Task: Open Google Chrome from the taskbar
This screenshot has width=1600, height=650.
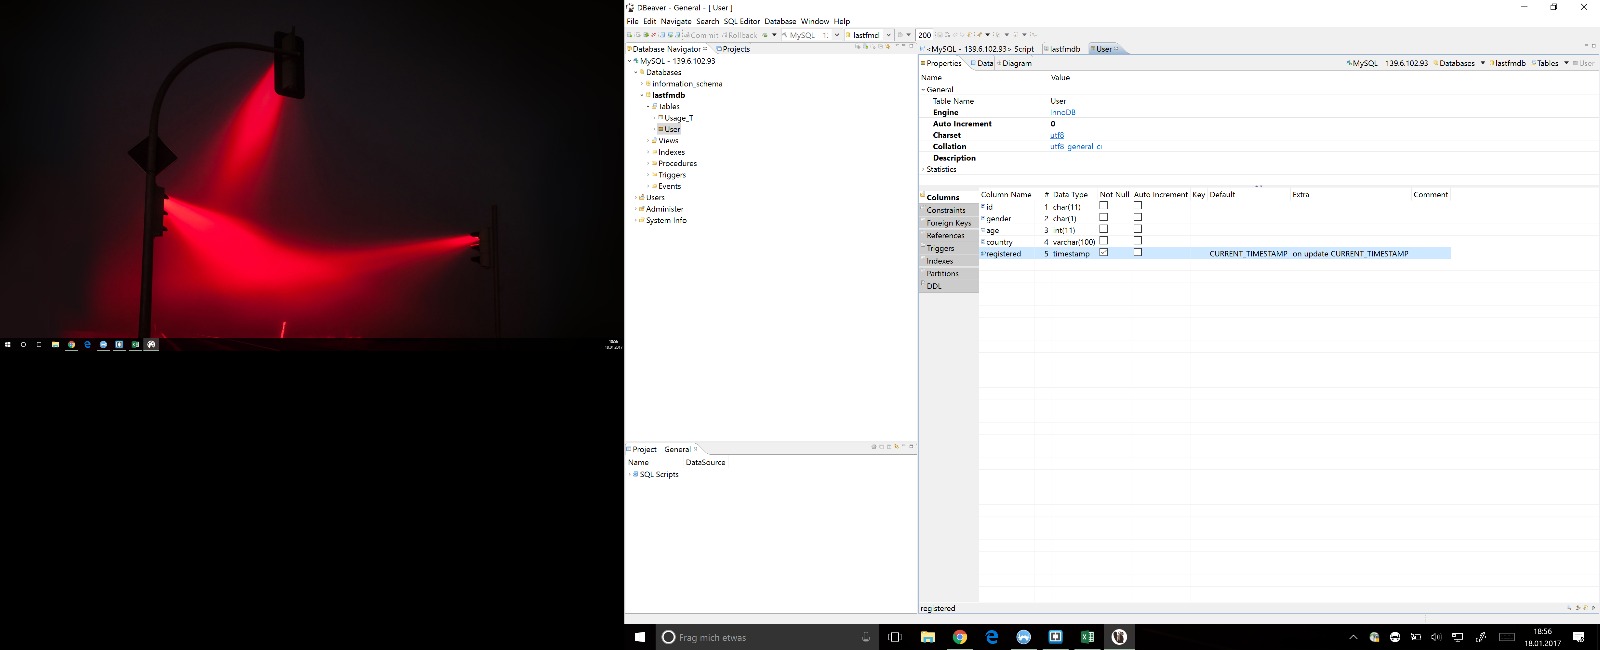Action: coord(959,637)
